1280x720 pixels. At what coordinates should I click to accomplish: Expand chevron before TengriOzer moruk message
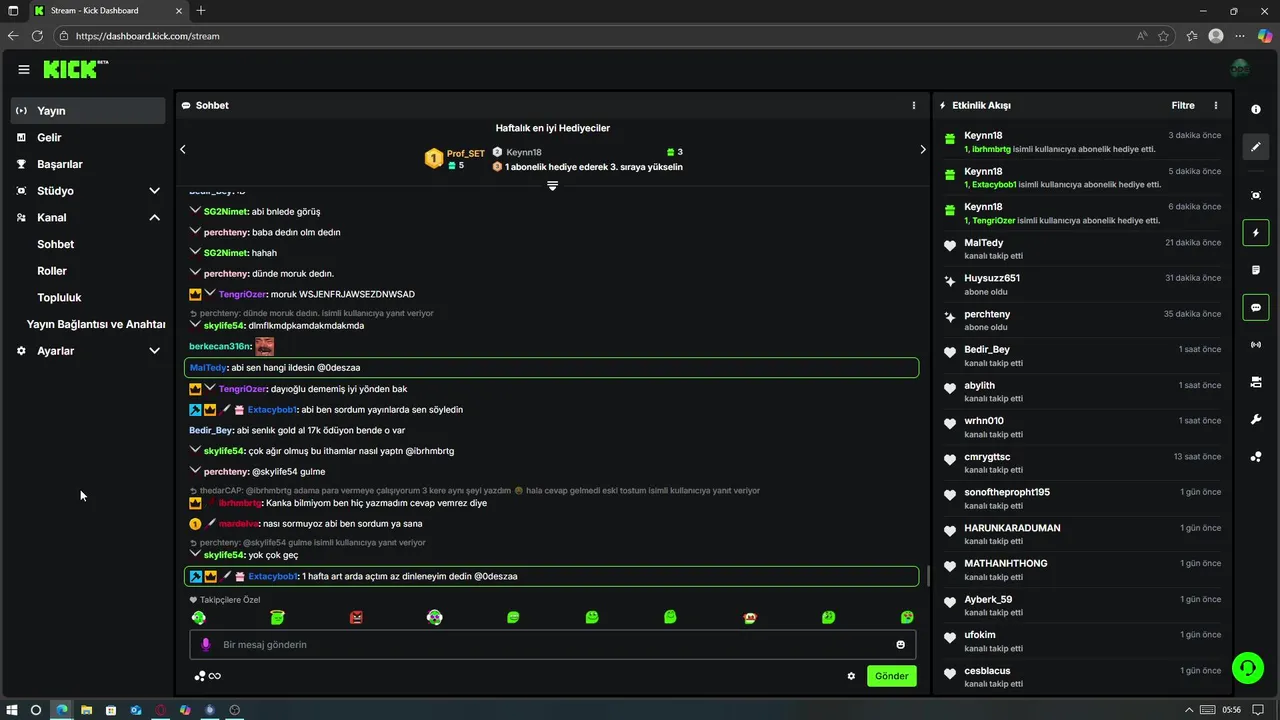(x=210, y=294)
